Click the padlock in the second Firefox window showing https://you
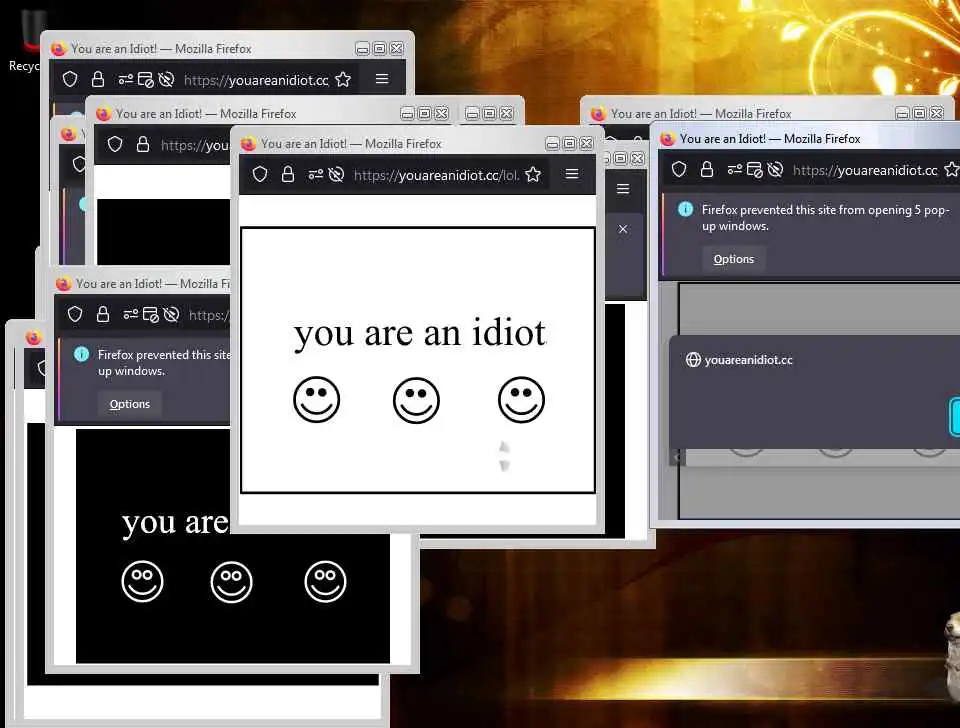Image resolution: width=960 pixels, height=728 pixels. coord(143,144)
